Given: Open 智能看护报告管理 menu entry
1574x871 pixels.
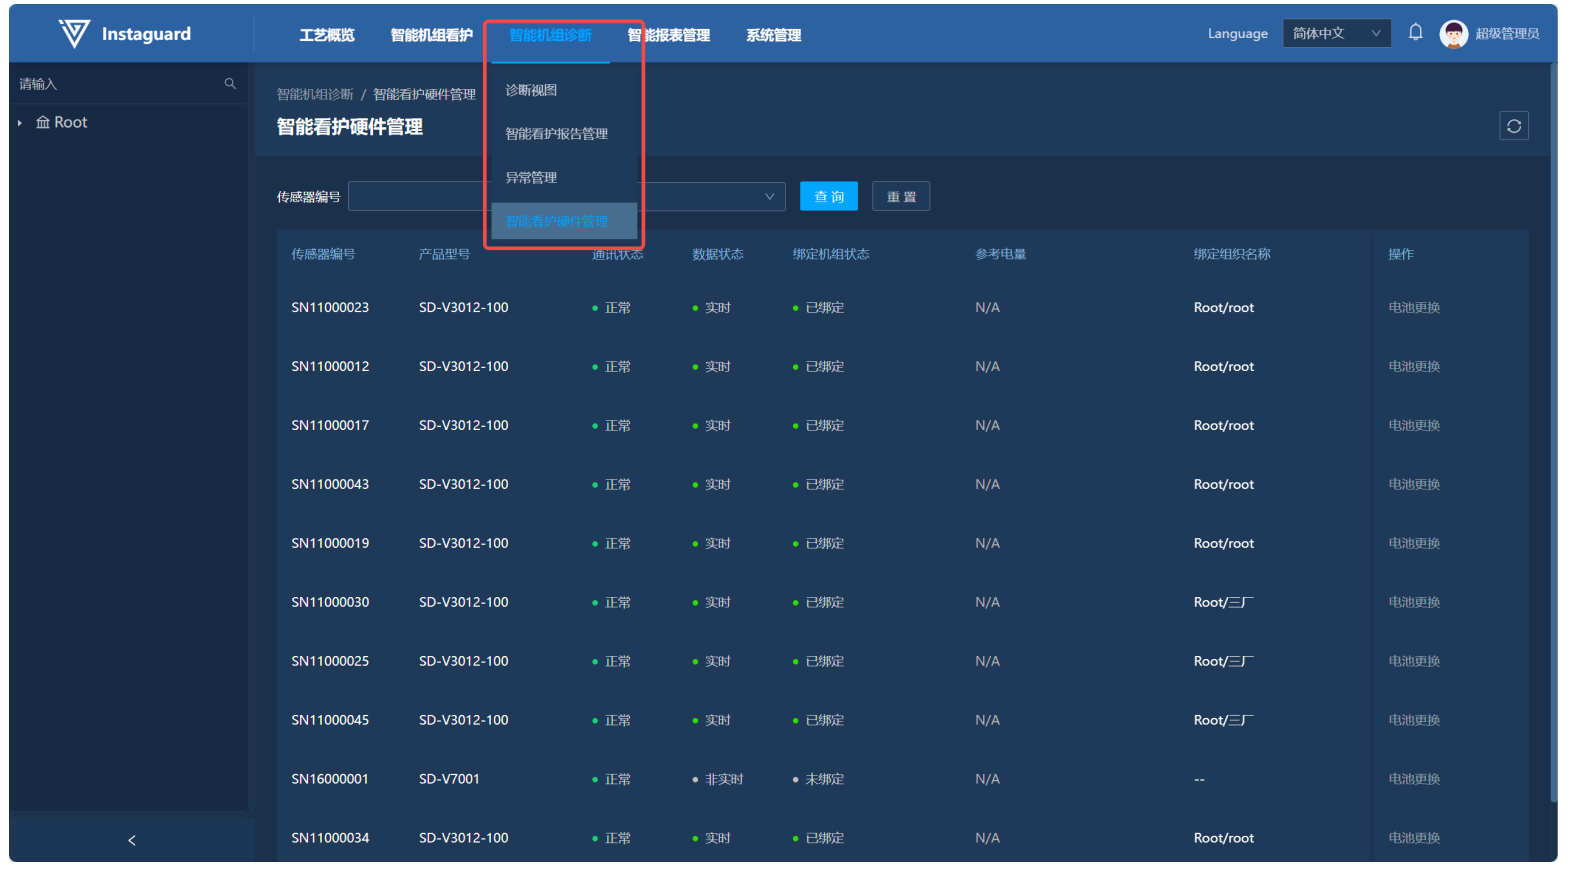Looking at the screenshot, I should click(x=556, y=134).
